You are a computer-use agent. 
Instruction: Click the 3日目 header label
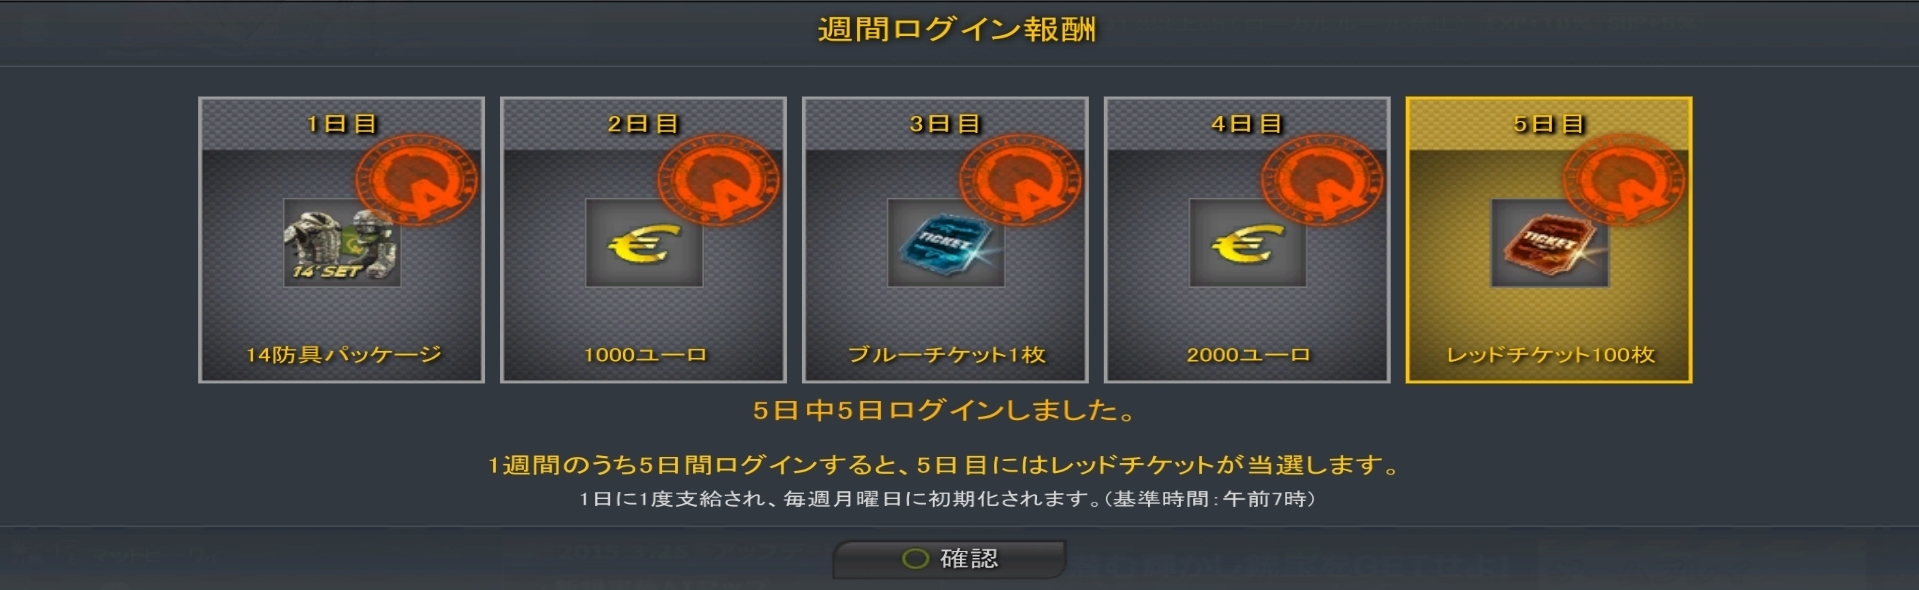point(946,124)
